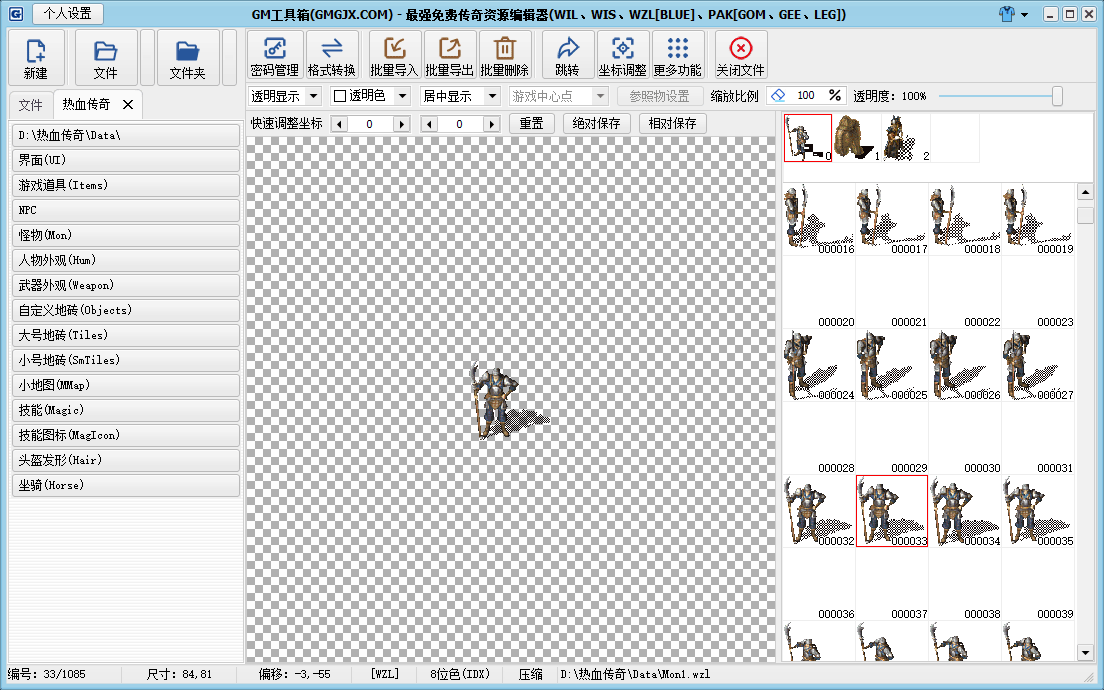Select sprite thumbnail 000033 in the grid

click(891, 510)
